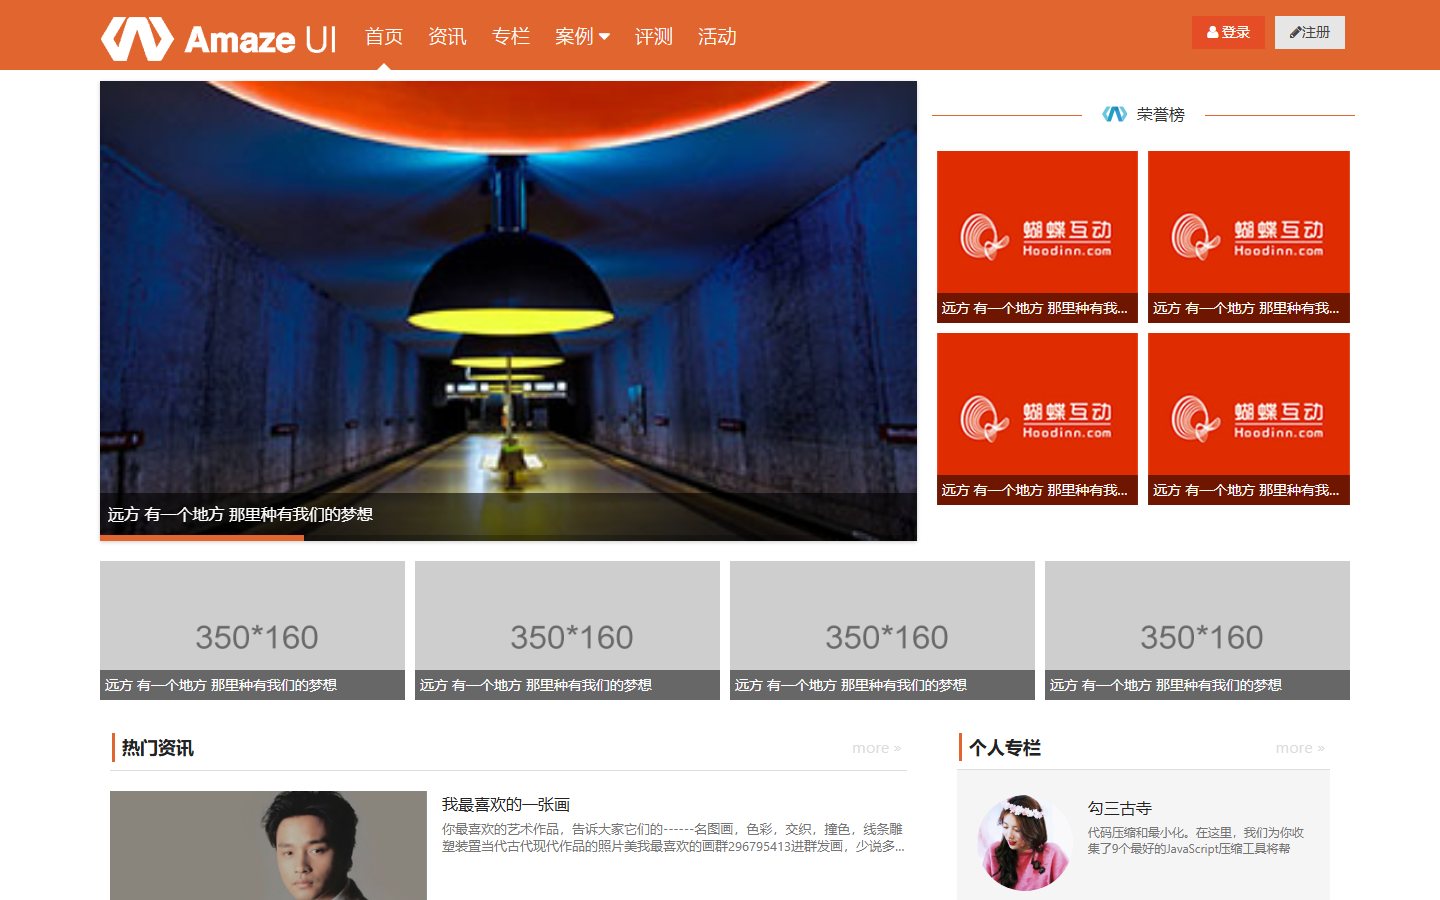
Task: Click the 代码压缩和最小化 description text
Action: coord(1196,840)
